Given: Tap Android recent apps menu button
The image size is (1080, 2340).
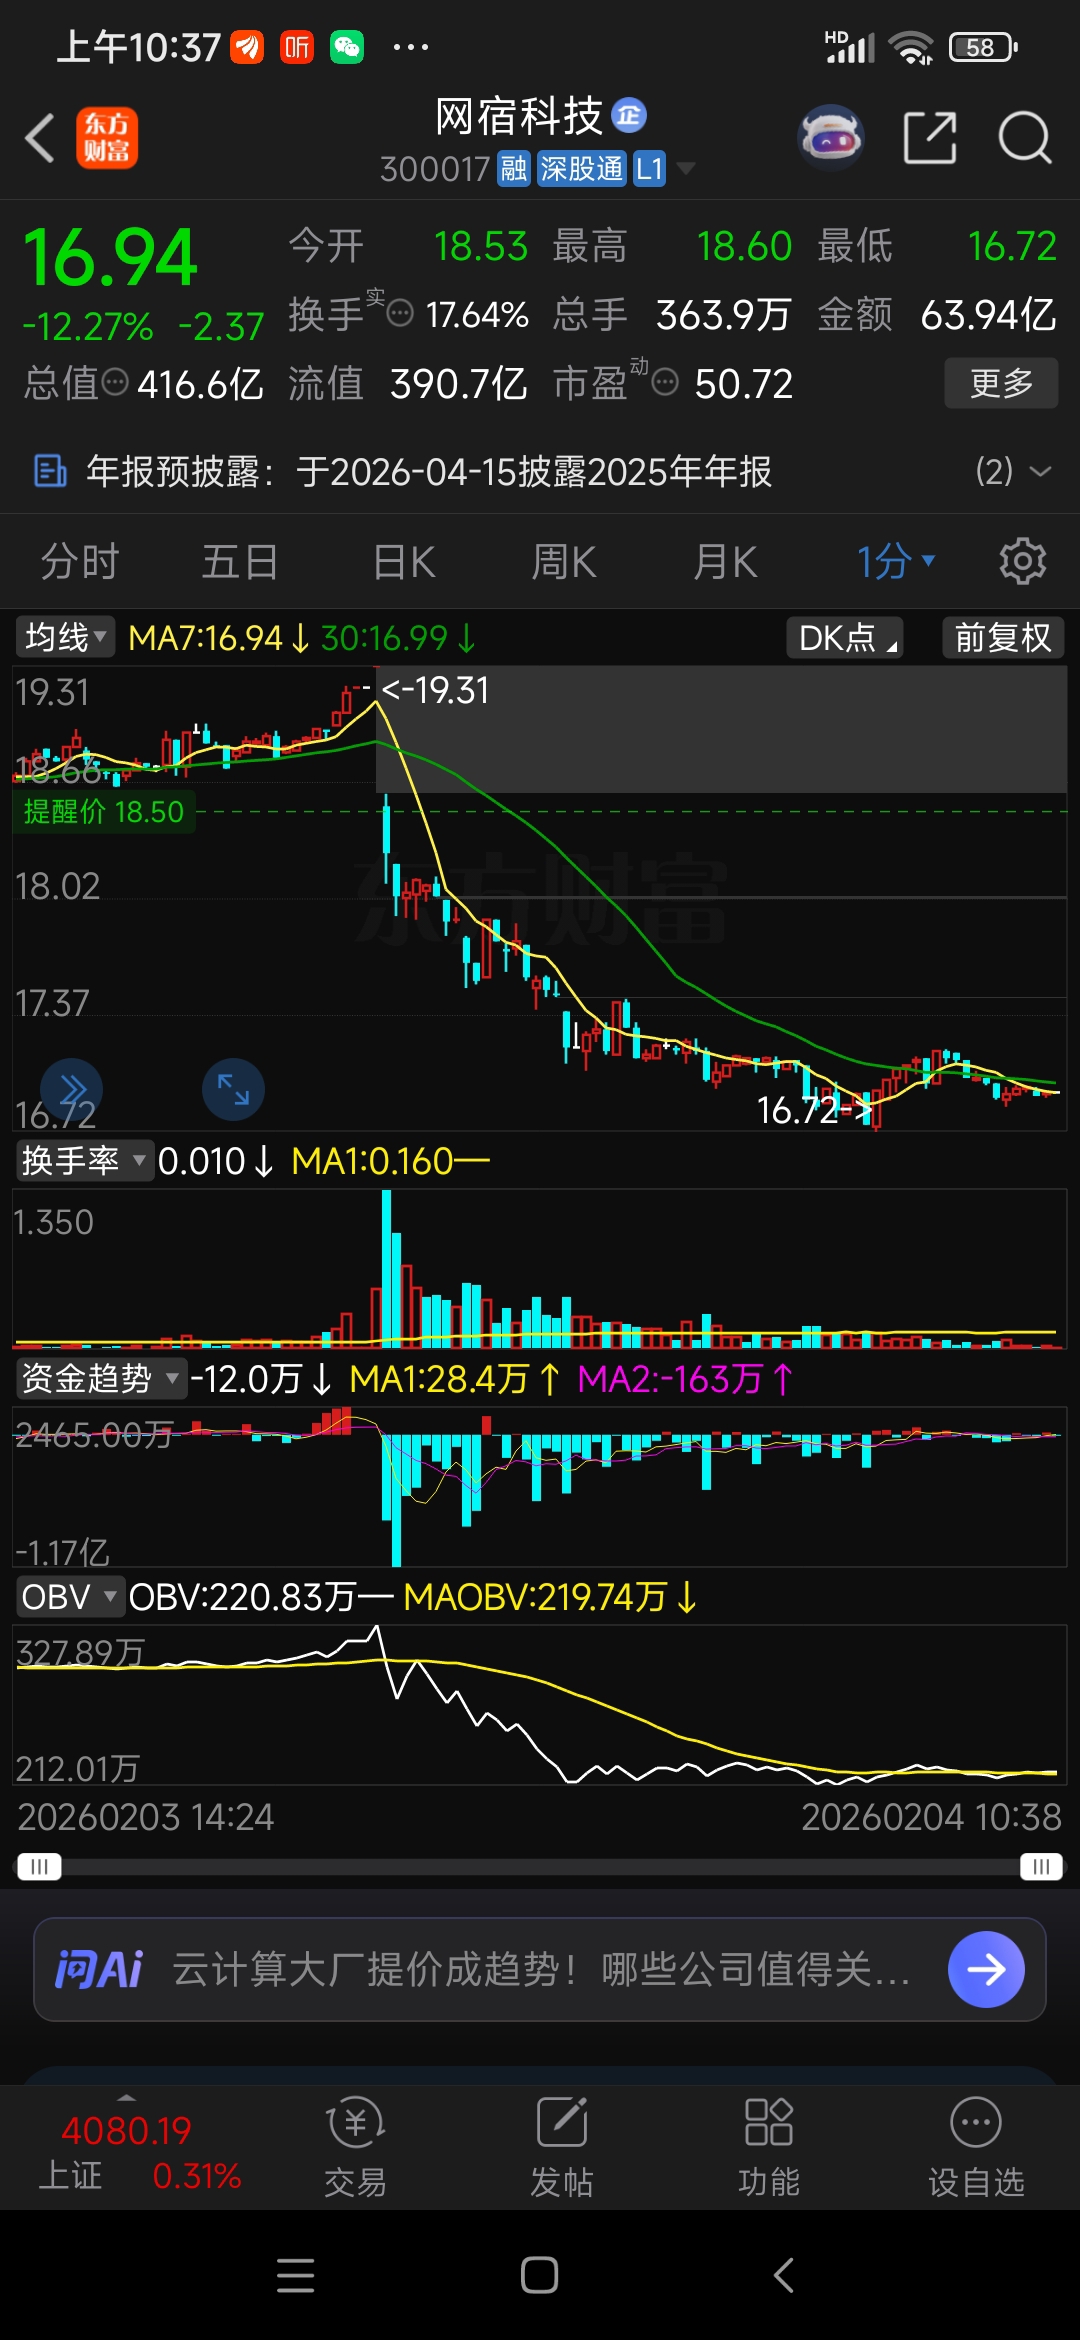Looking at the screenshot, I should pos(295,2275).
